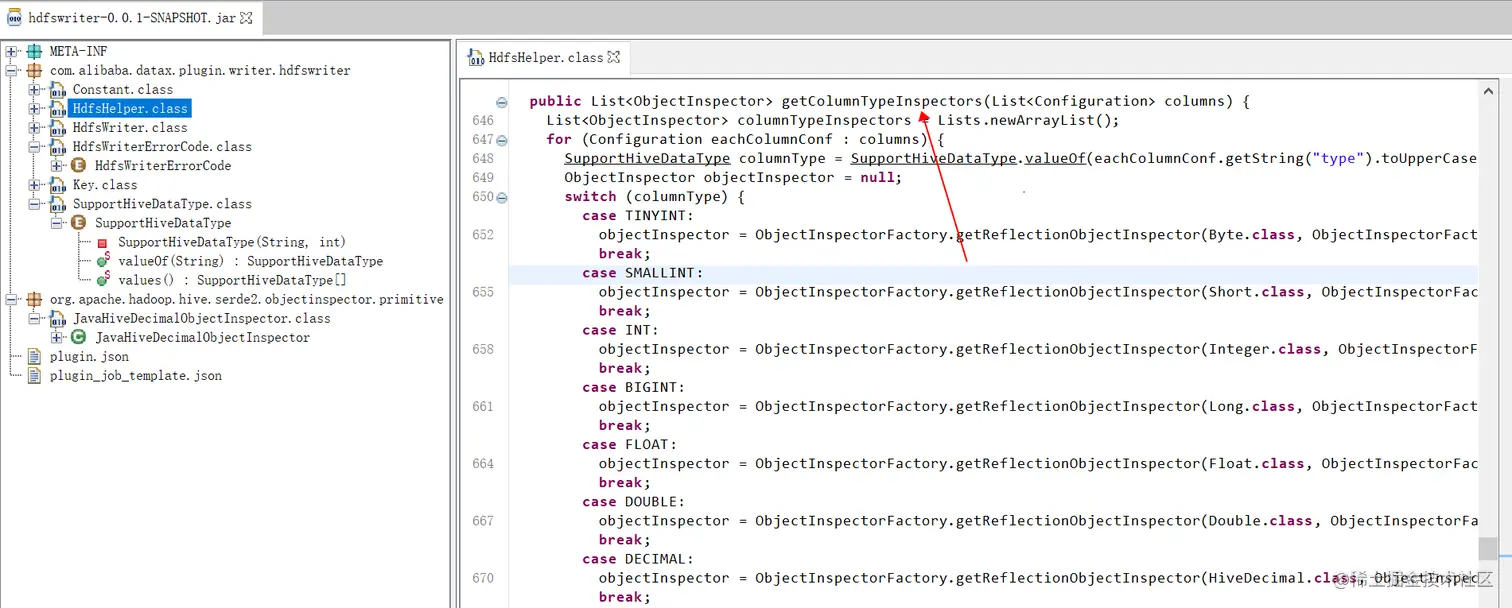Click line number 670 in the gutter
The image size is (1512, 608).
click(x=483, y=578)
